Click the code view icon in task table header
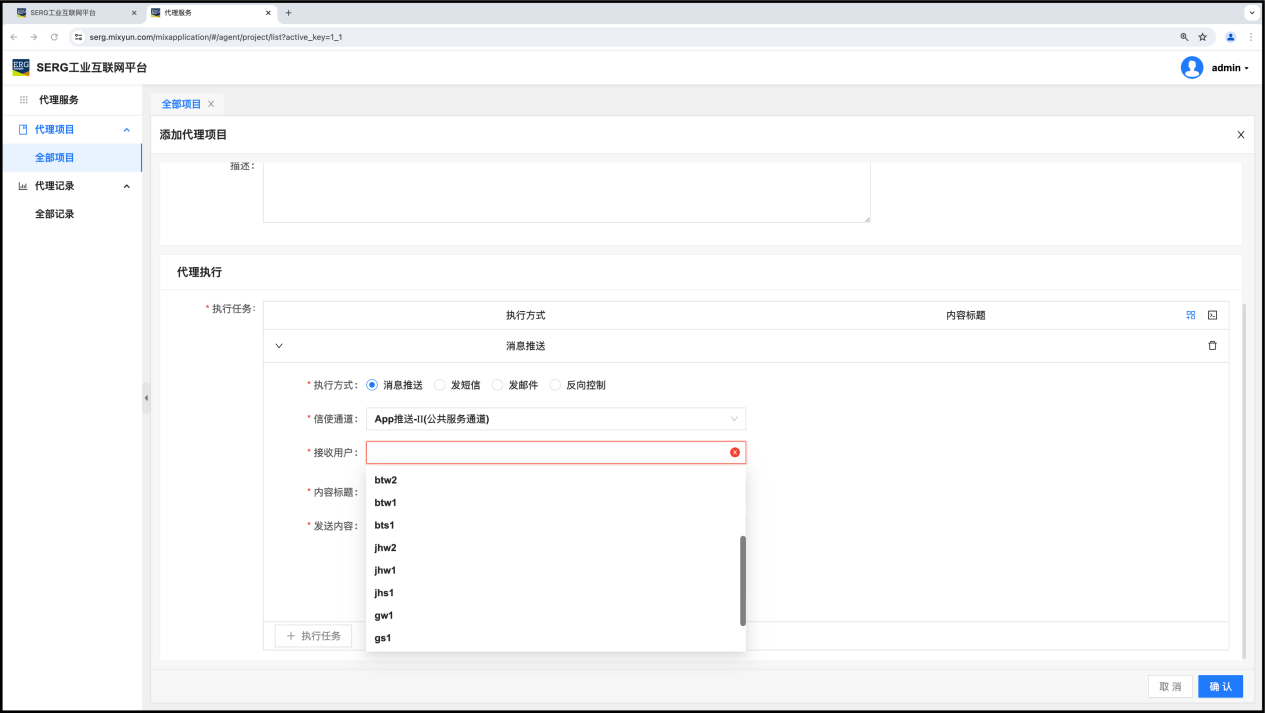1265x713 pixels. tap(1212, 315)
